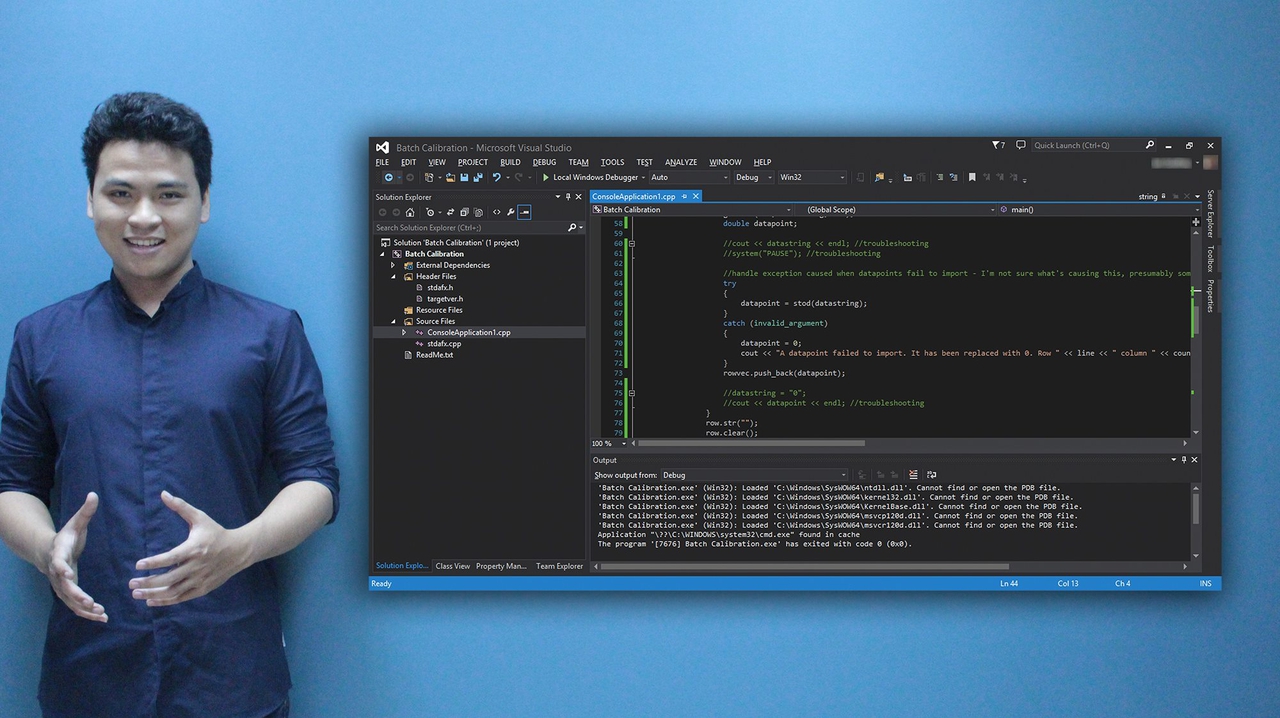
Task: Click the Save icon in main toolbar
Action: (x=464, y=177)
